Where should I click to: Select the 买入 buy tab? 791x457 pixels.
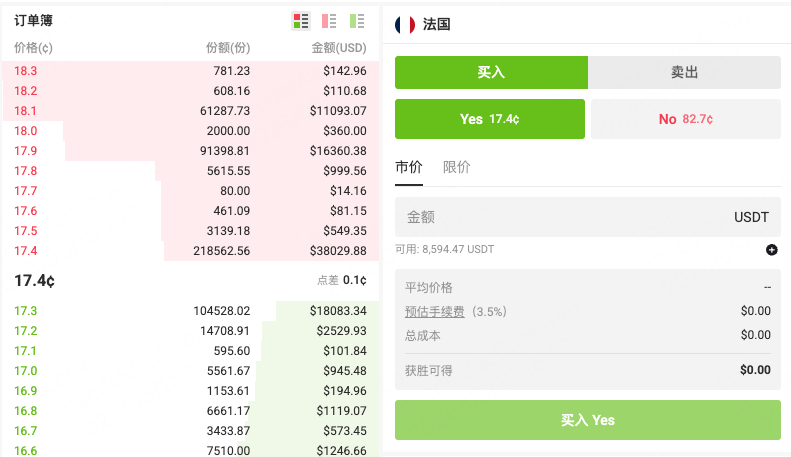pos(491,72)
